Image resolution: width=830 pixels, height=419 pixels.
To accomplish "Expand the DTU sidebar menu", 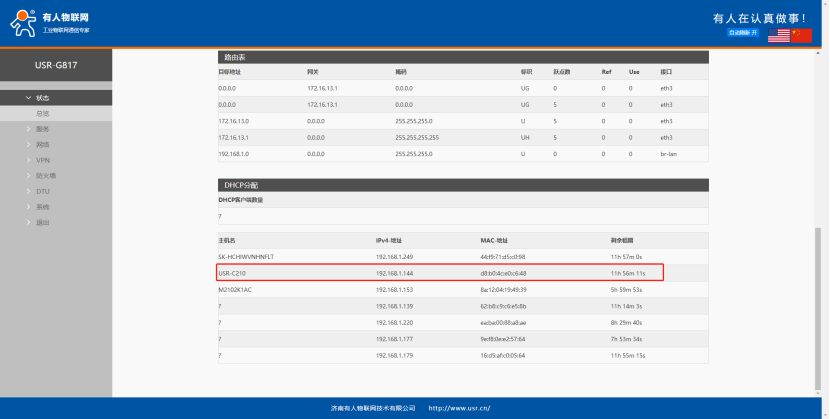I will click(42, 191).
